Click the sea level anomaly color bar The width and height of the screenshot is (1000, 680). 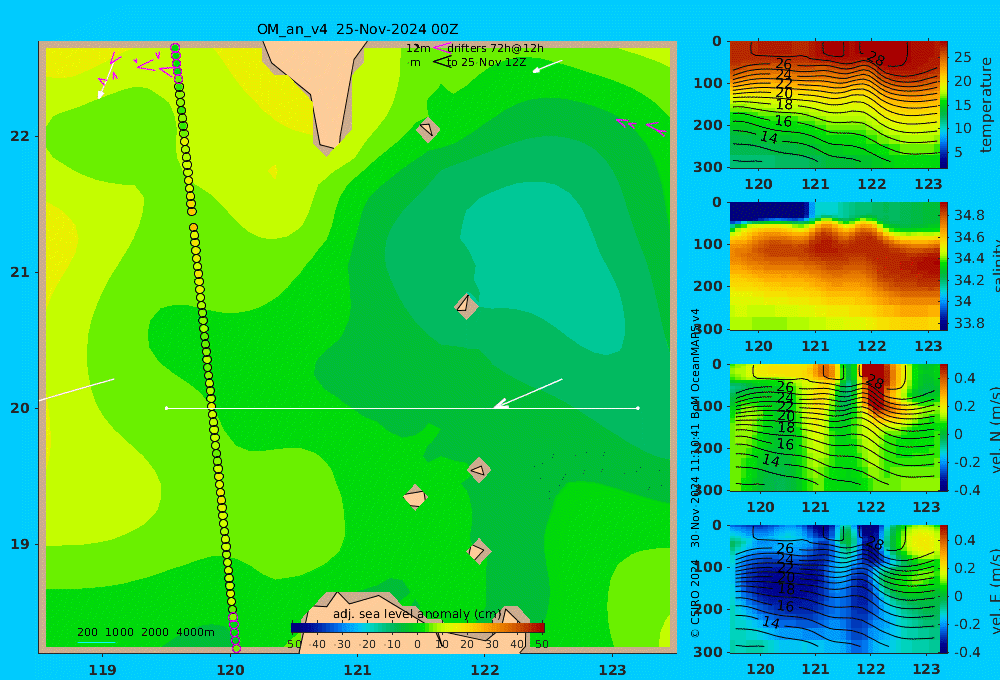tap(418, 628)
